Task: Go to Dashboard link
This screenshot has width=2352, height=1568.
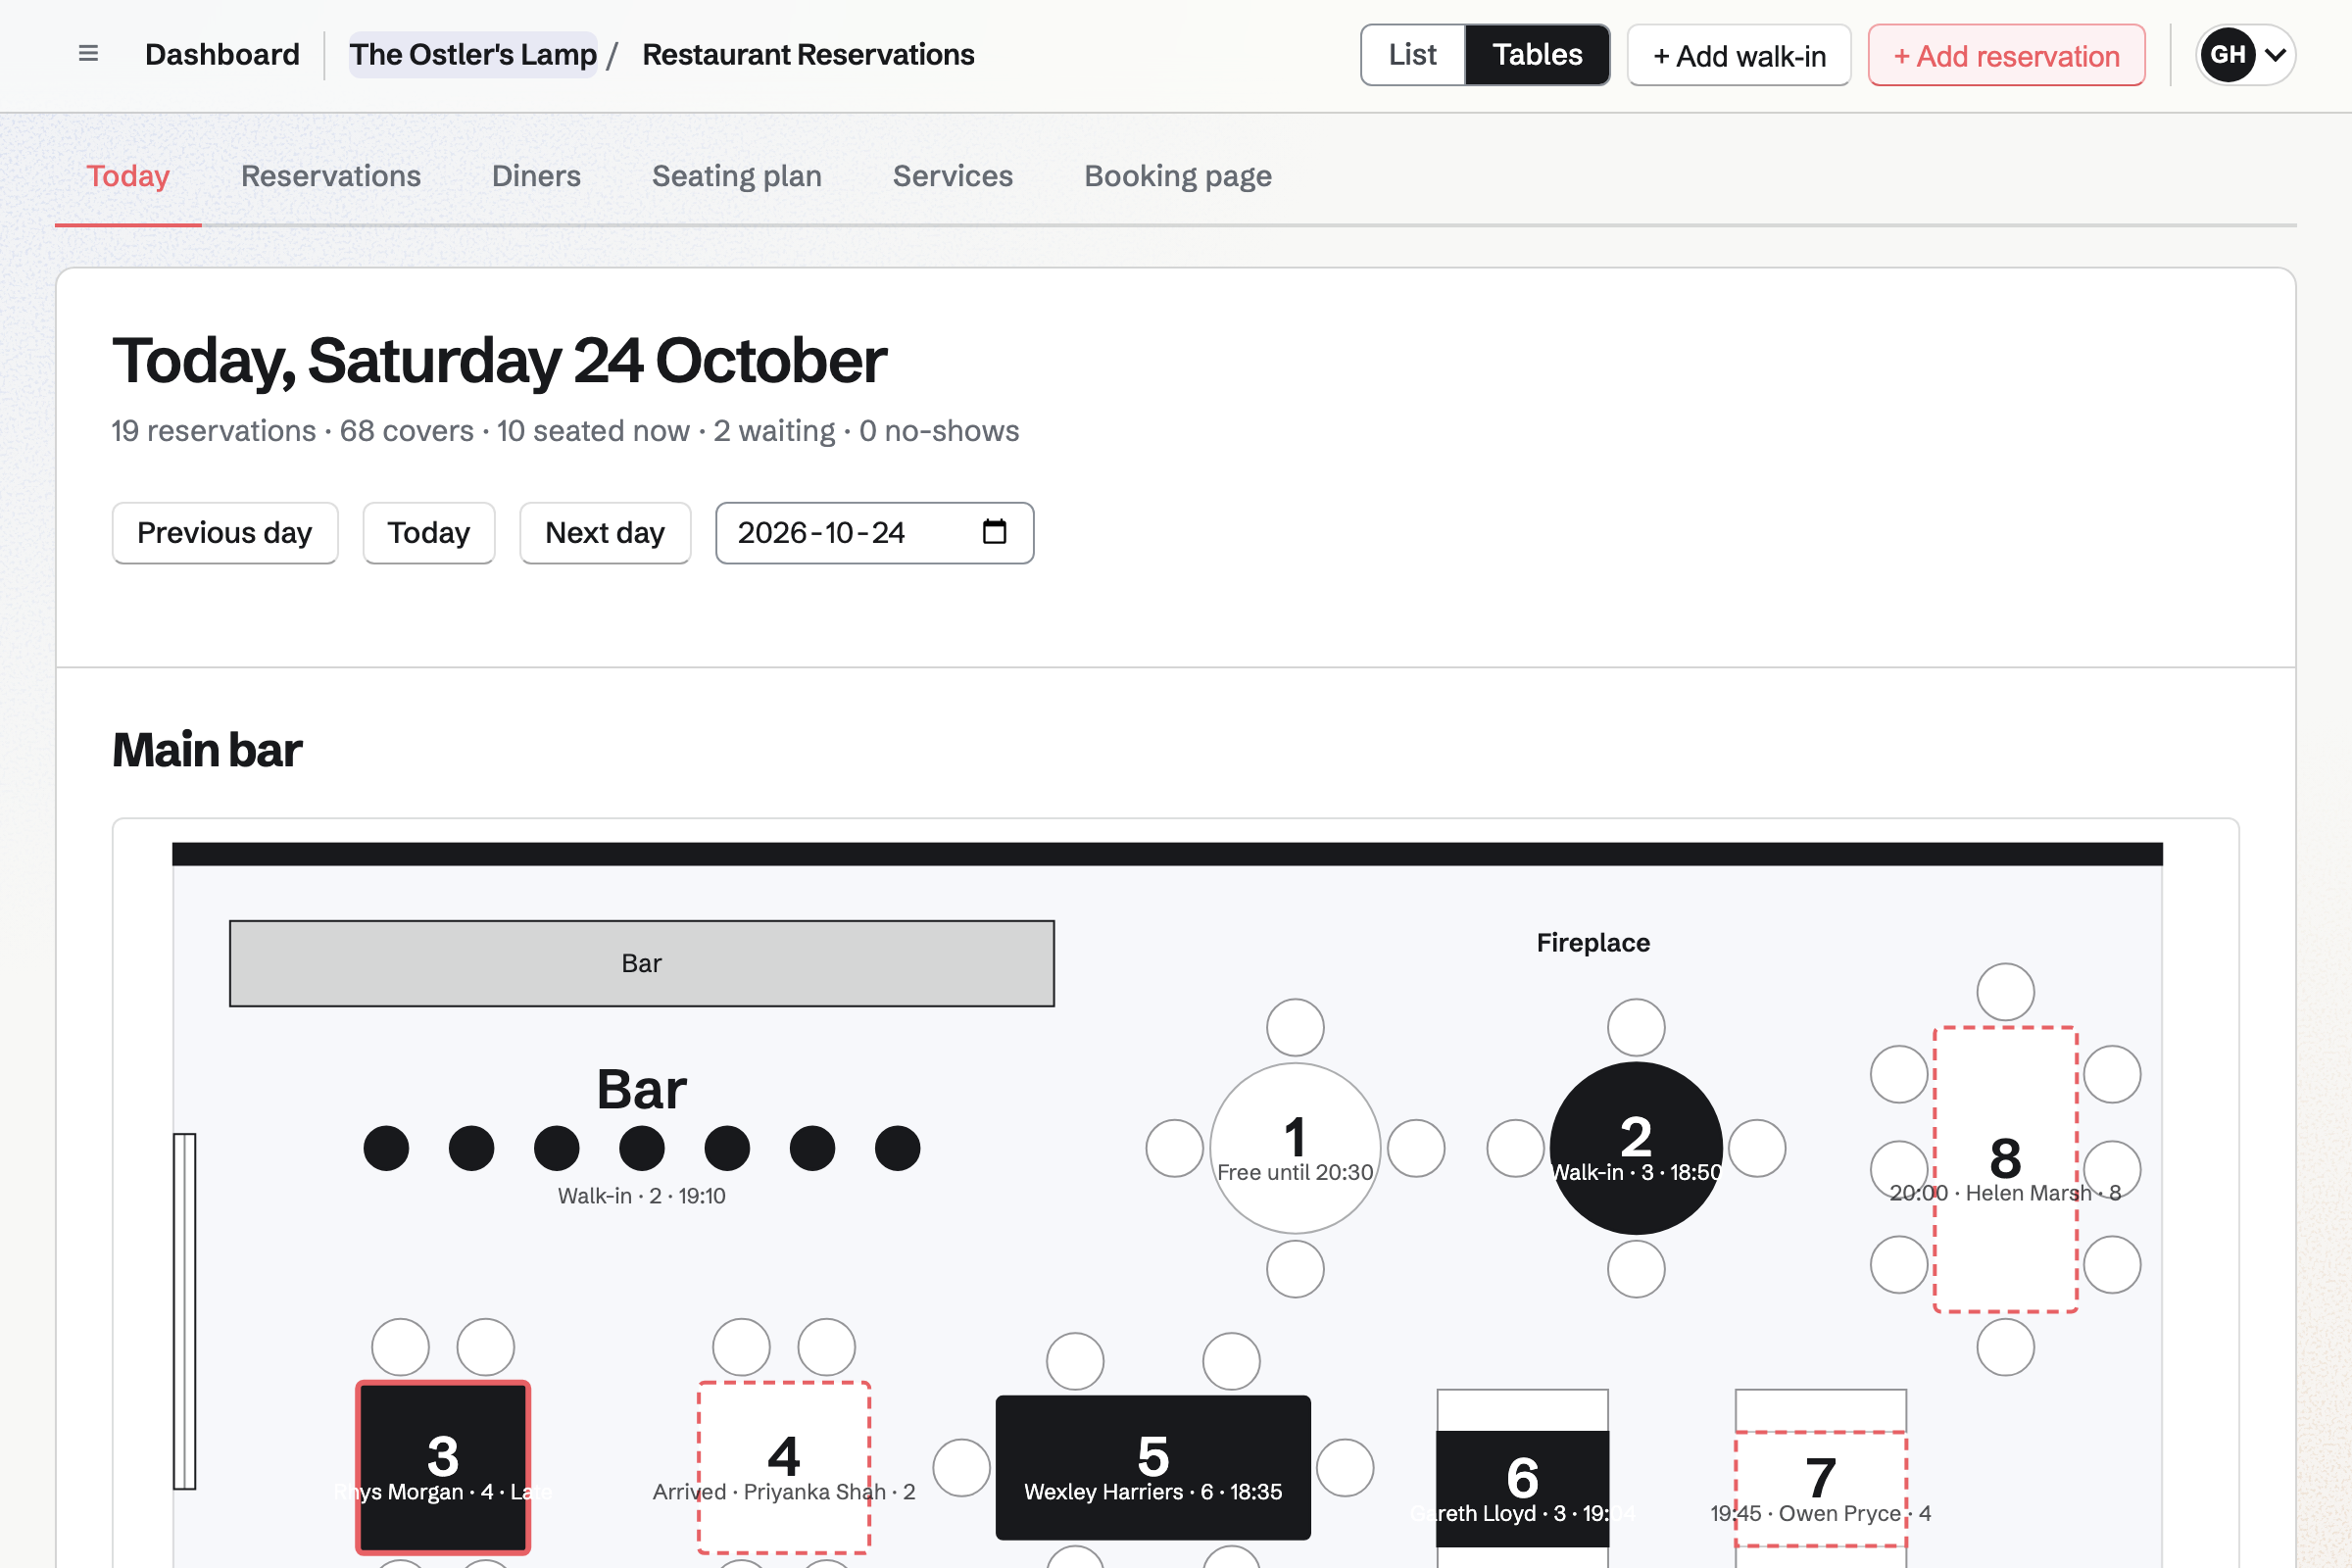Action: (222, 55)
